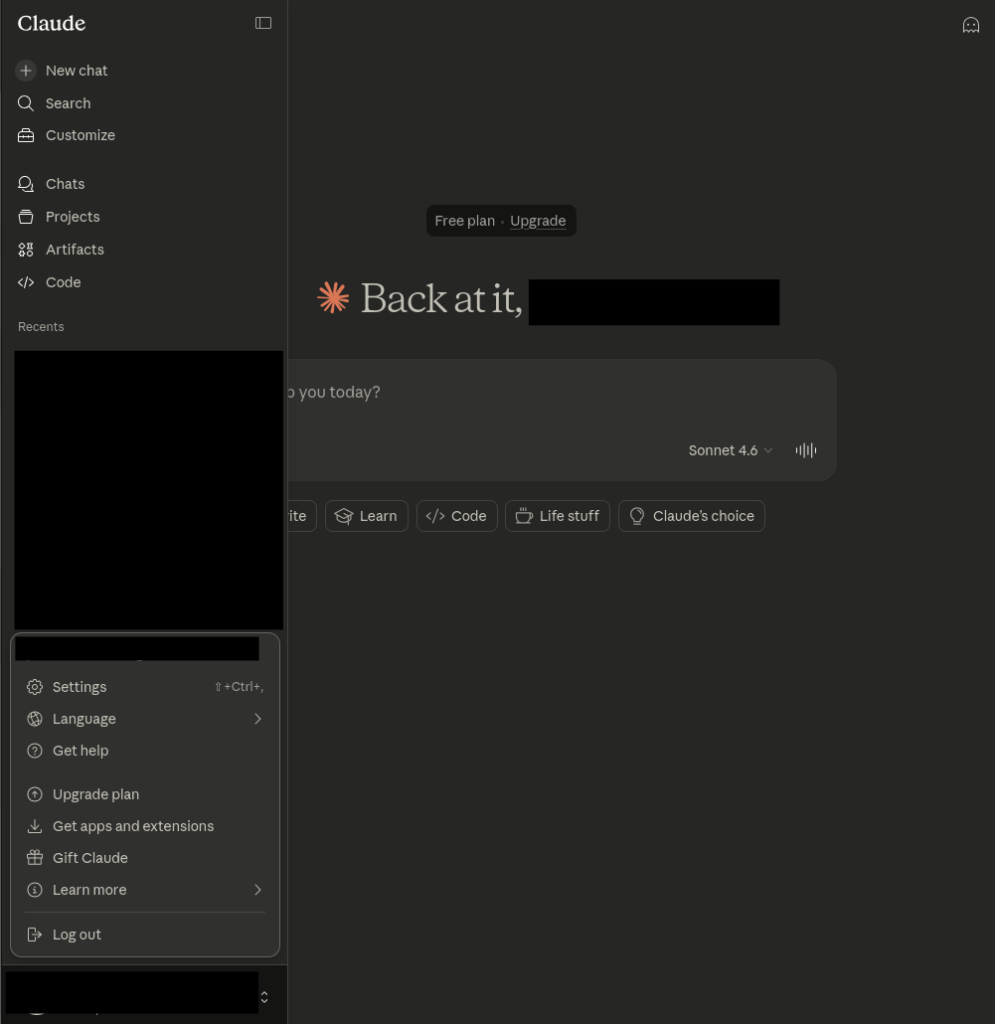Choose Log out in the account menu
The height and width of the screenshot is (1024, 995).
click(145, 935)
